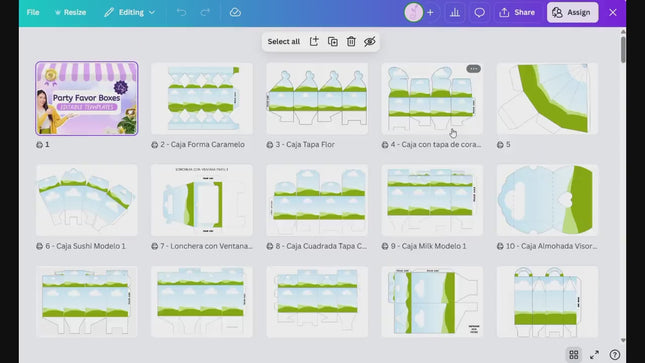Open more options on page 4 thumbnail

[473, 69]
